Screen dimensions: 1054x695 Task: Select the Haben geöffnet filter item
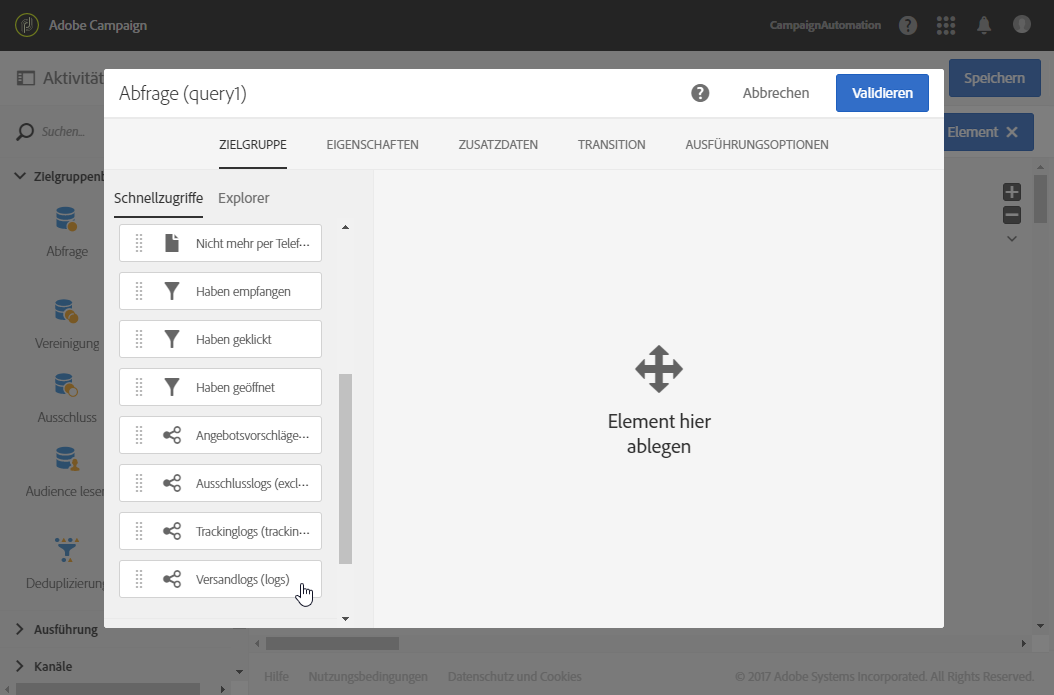pyautogui.click(x=220, y=387)
